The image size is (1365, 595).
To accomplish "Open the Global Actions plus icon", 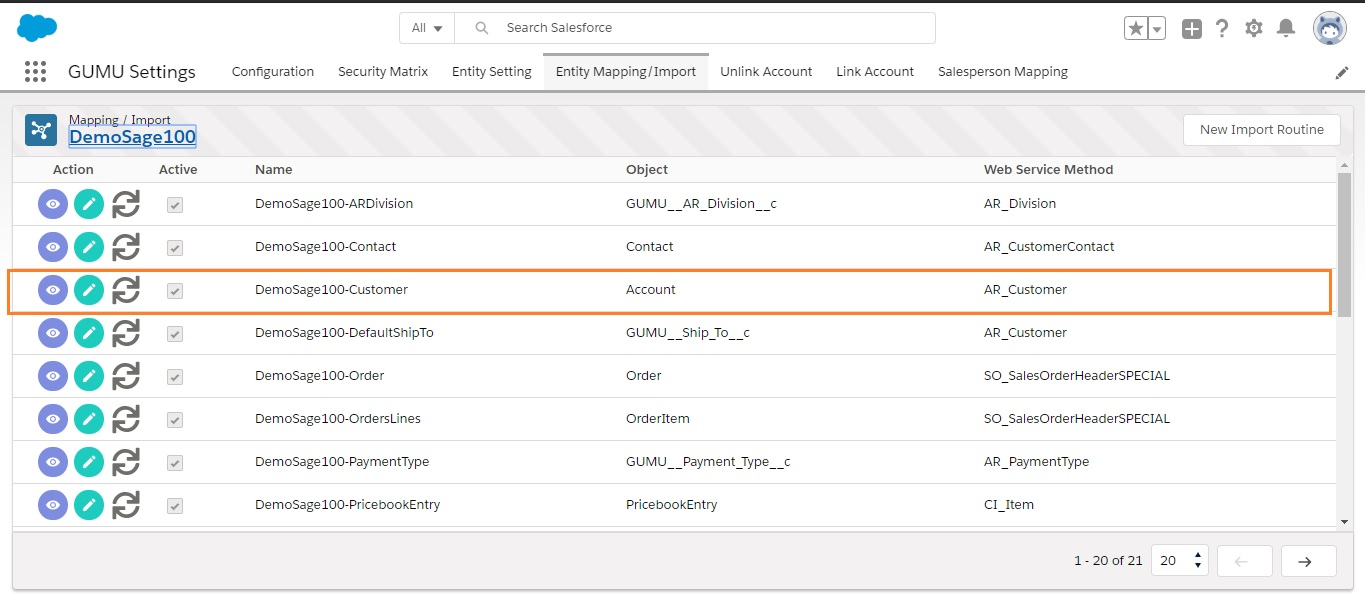I will [1191, 29].
